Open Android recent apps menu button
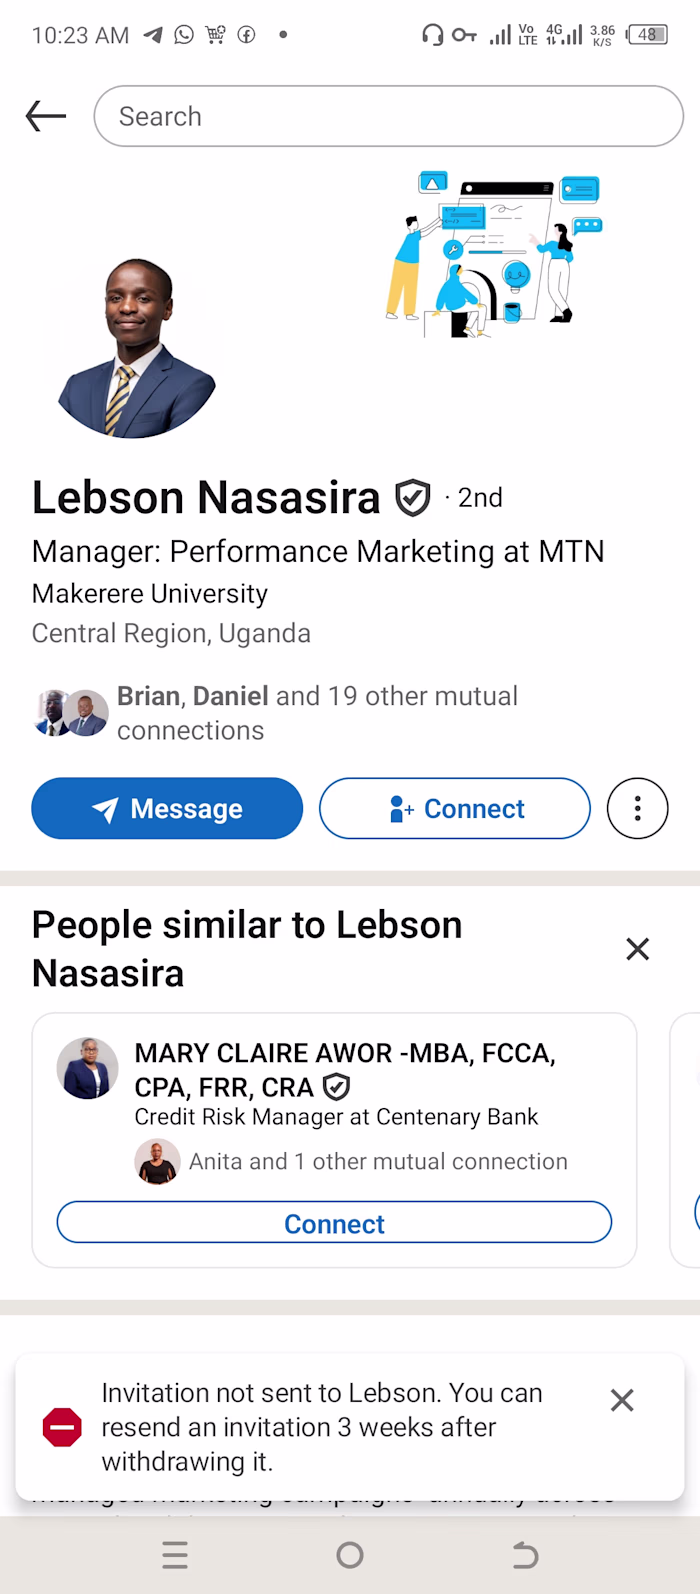700x1594 pixels. (175, 1555)
